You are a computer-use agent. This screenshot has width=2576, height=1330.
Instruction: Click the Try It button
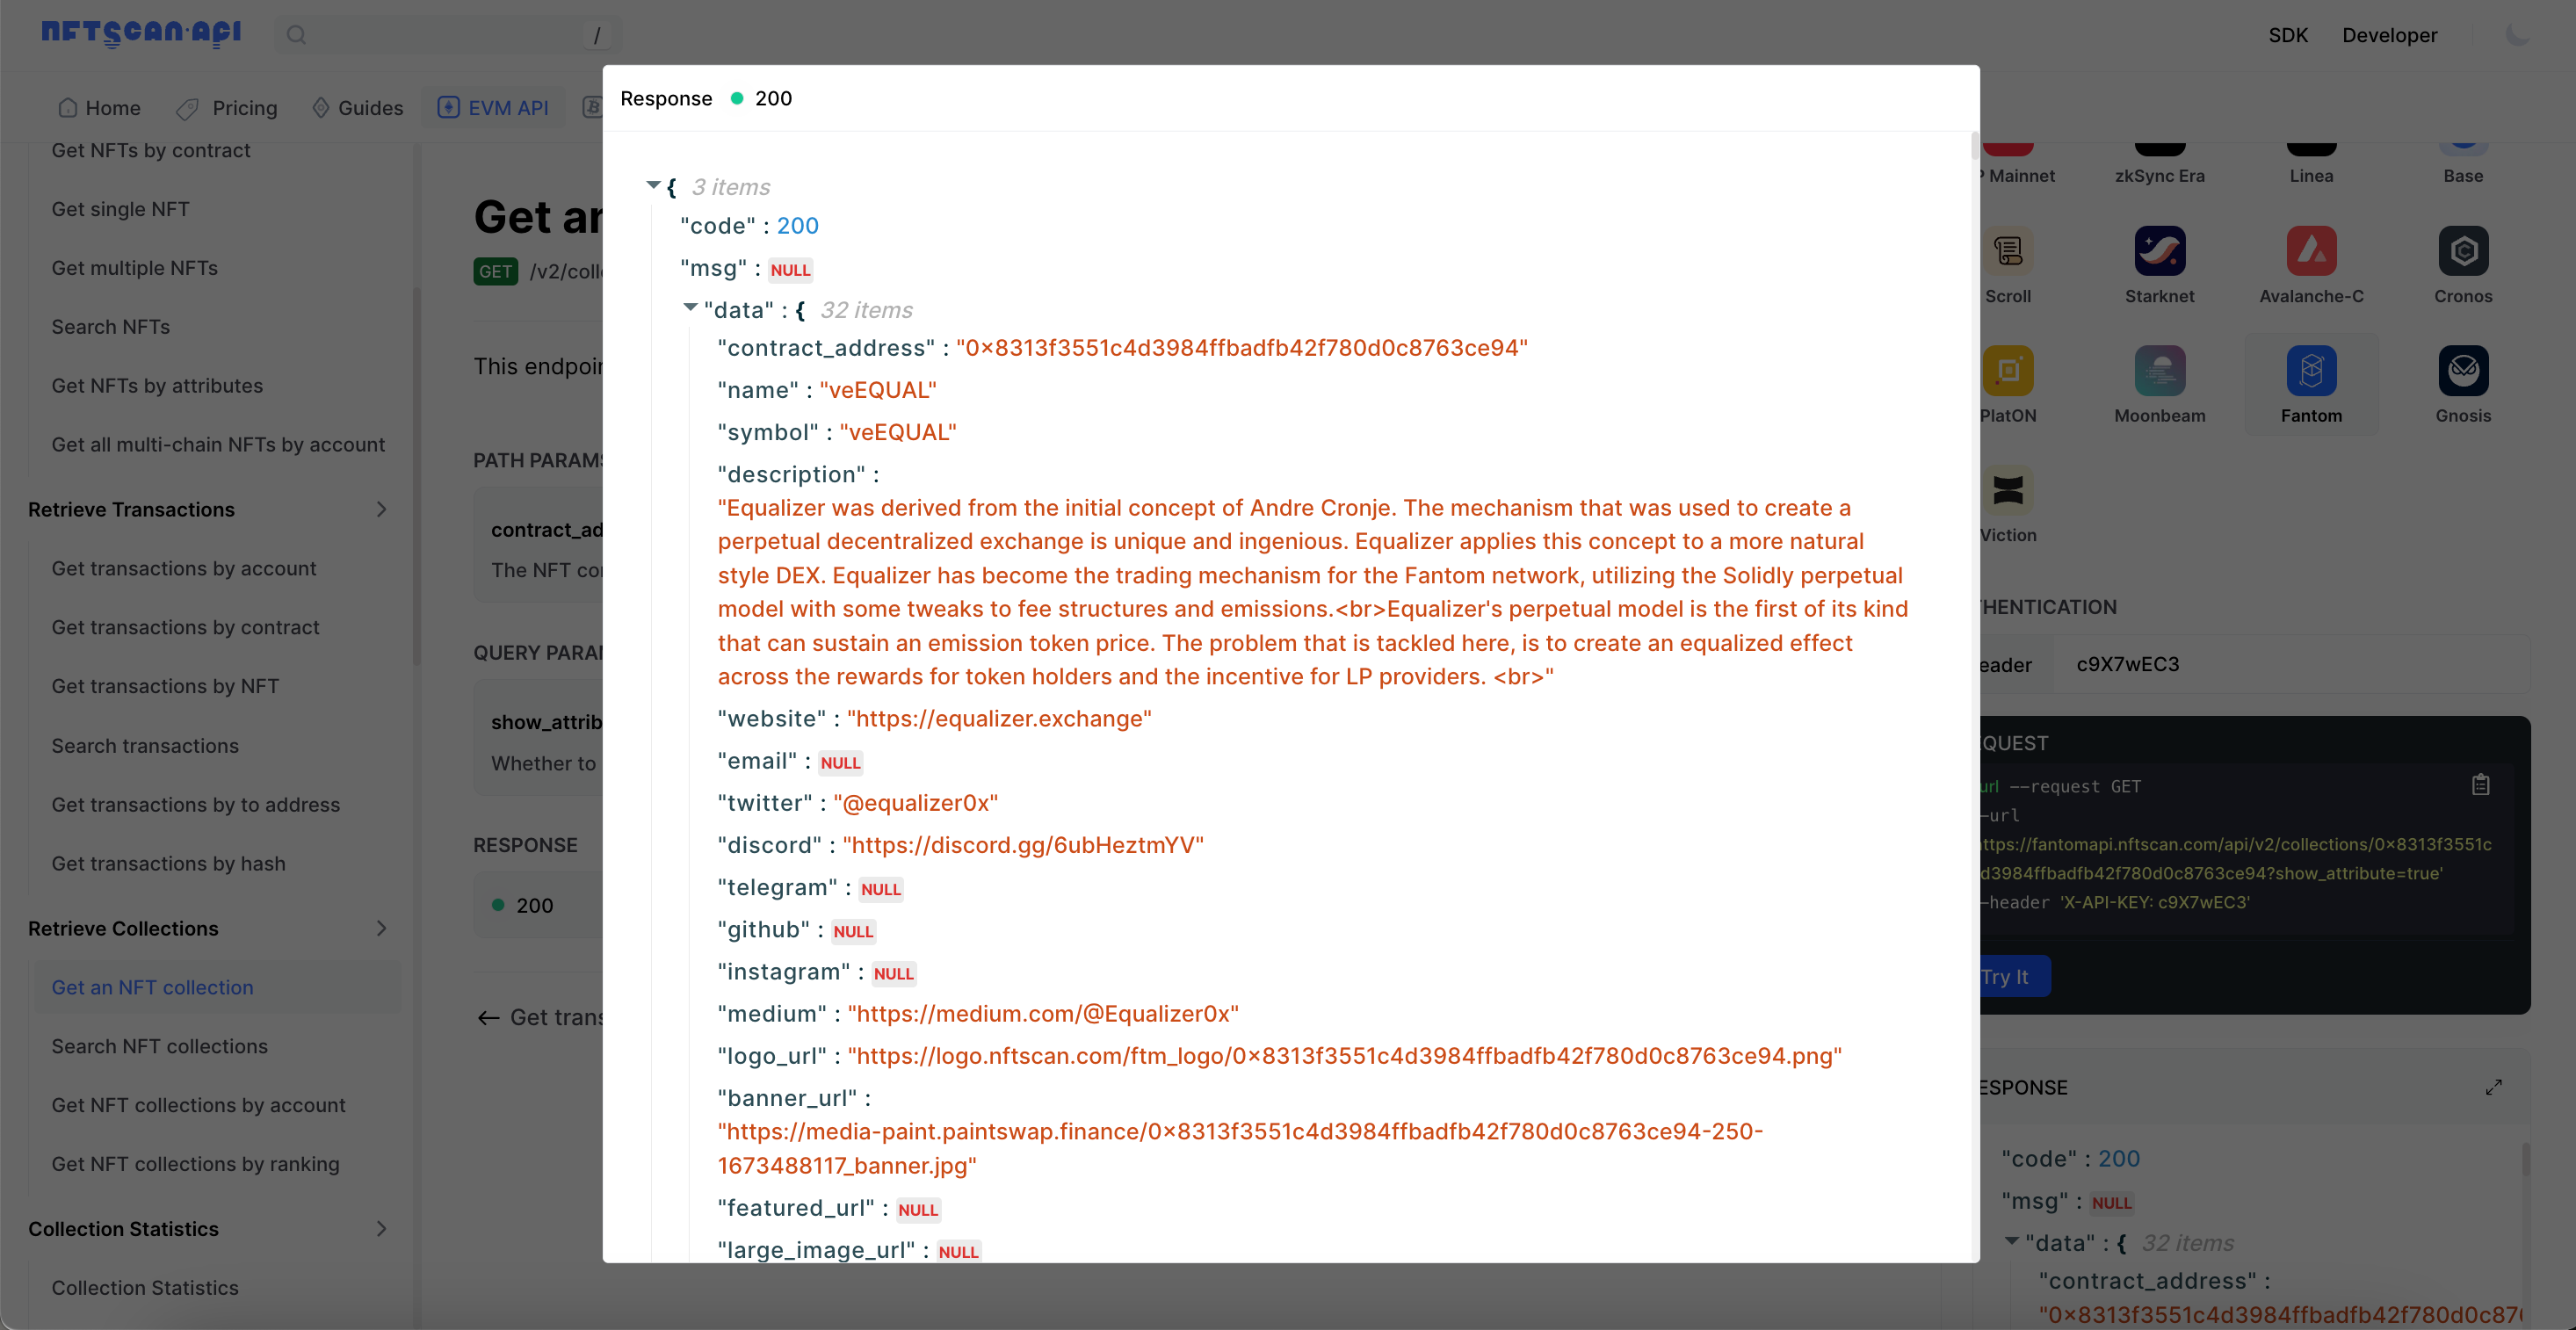click(2006, 975)
